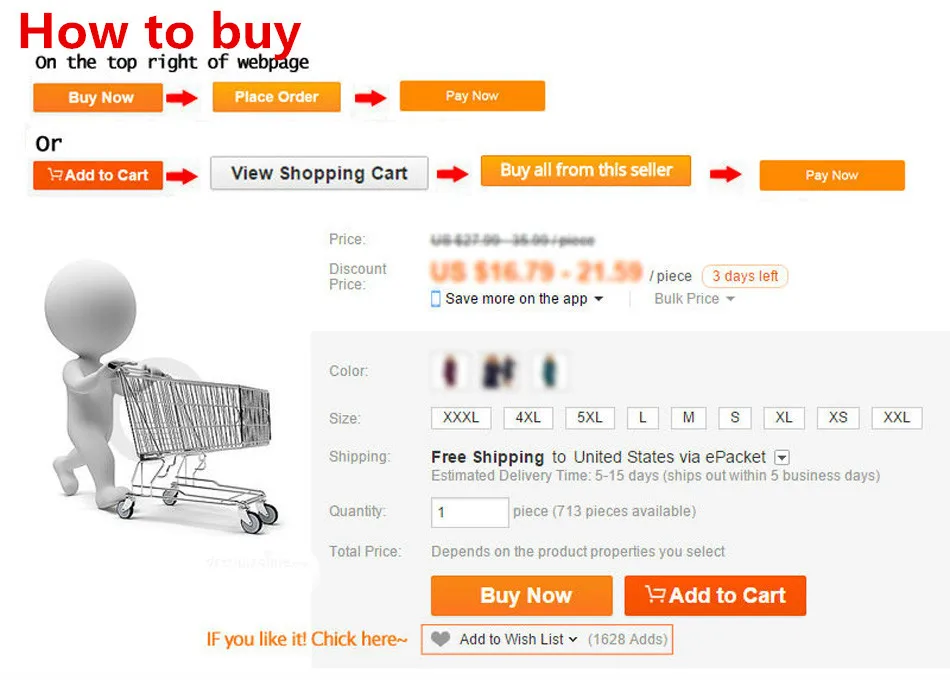Viewport: 950px width, 680px height.
Task: Click the cart icon on the large Add to Cart button
Action: pyautogui.click(x=655, y=595)
